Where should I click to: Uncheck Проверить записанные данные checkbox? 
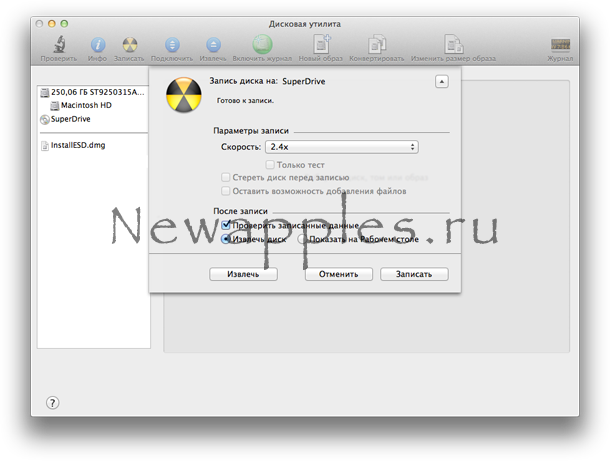tap(226, 225)
